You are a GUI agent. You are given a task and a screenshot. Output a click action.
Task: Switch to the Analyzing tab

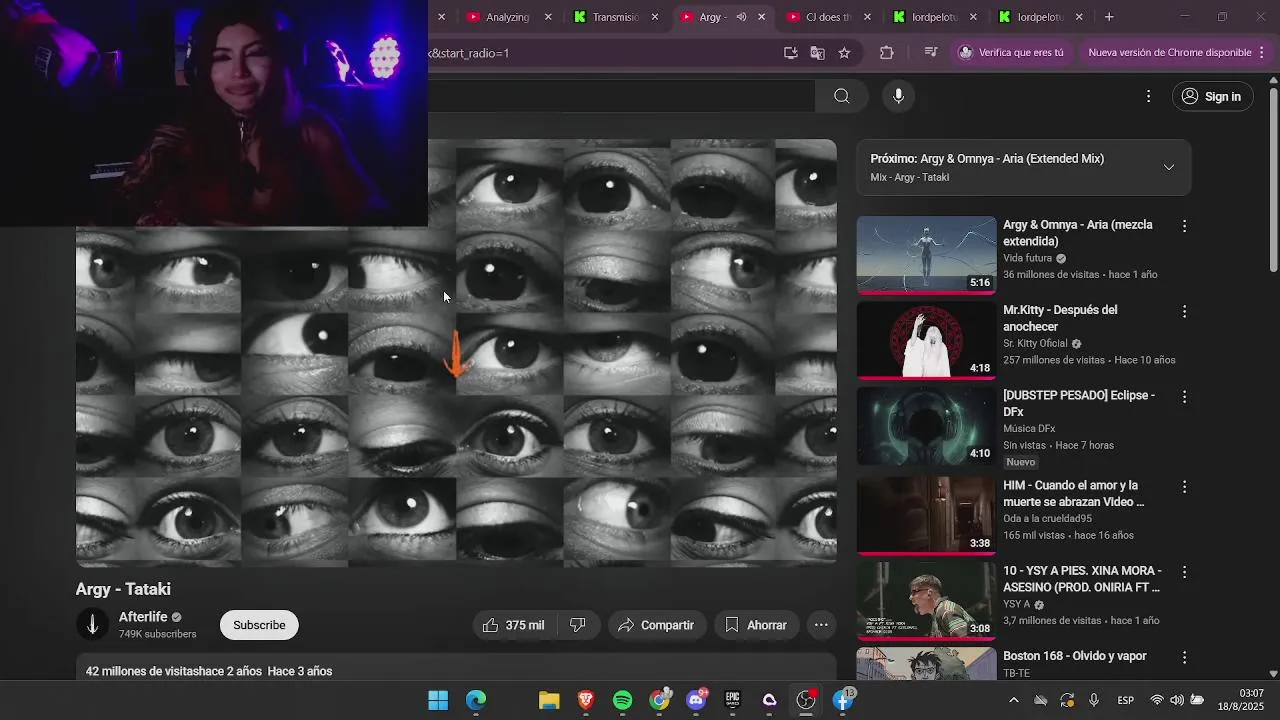point(508,17)
